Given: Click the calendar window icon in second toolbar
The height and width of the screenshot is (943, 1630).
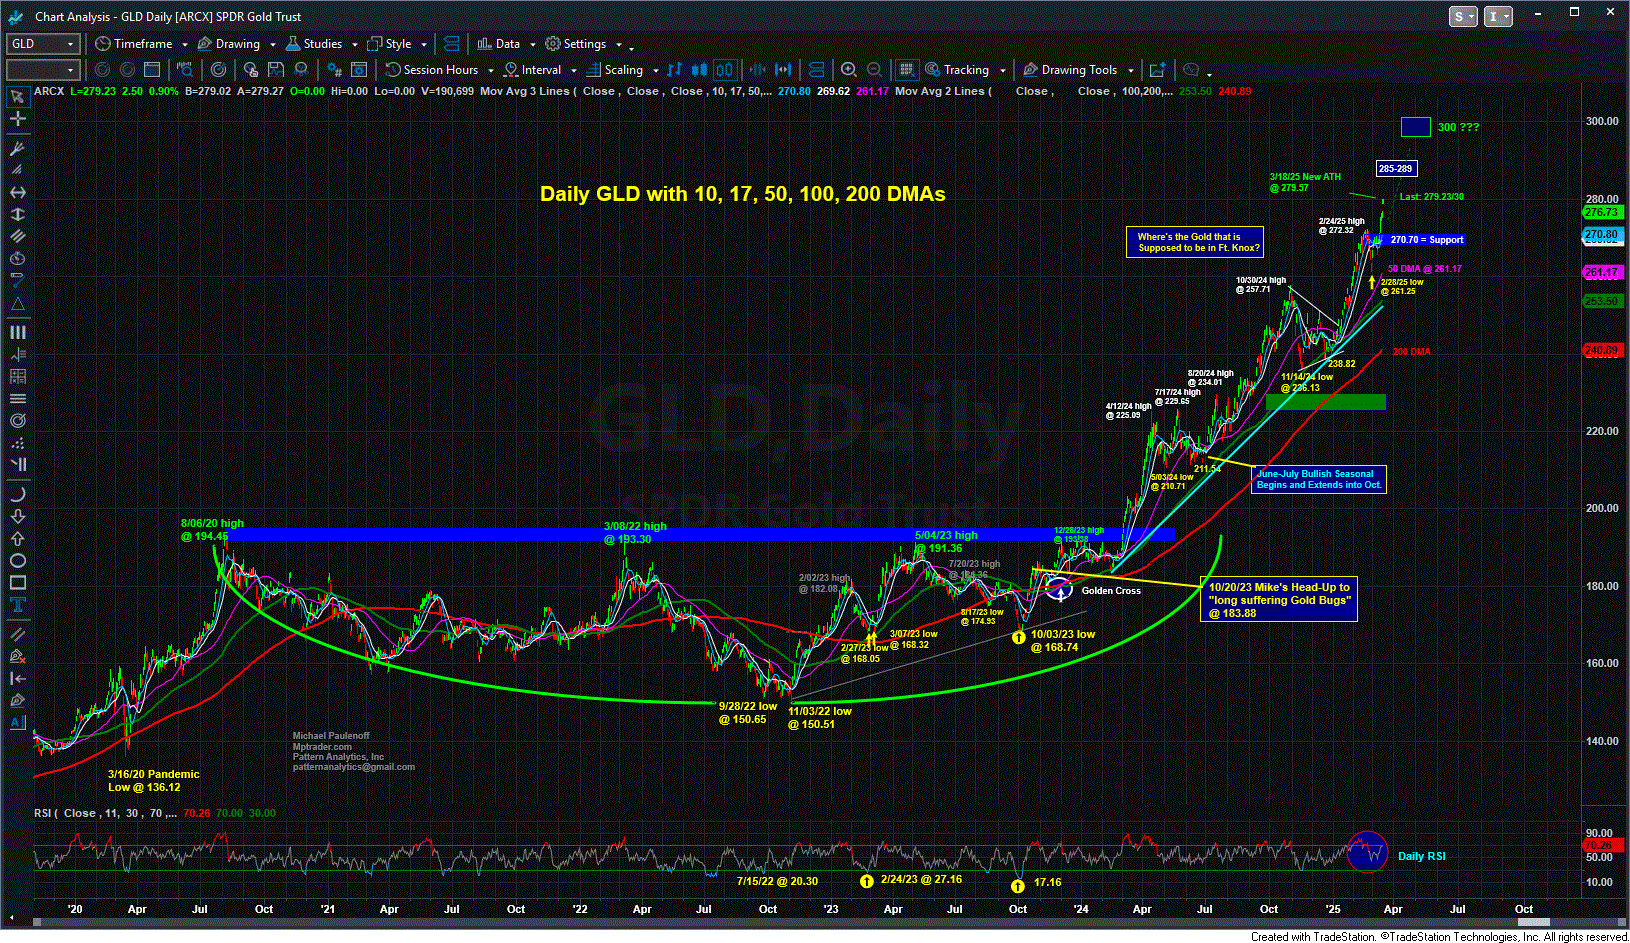Looking at the screenshot, I should coord(152,70).
